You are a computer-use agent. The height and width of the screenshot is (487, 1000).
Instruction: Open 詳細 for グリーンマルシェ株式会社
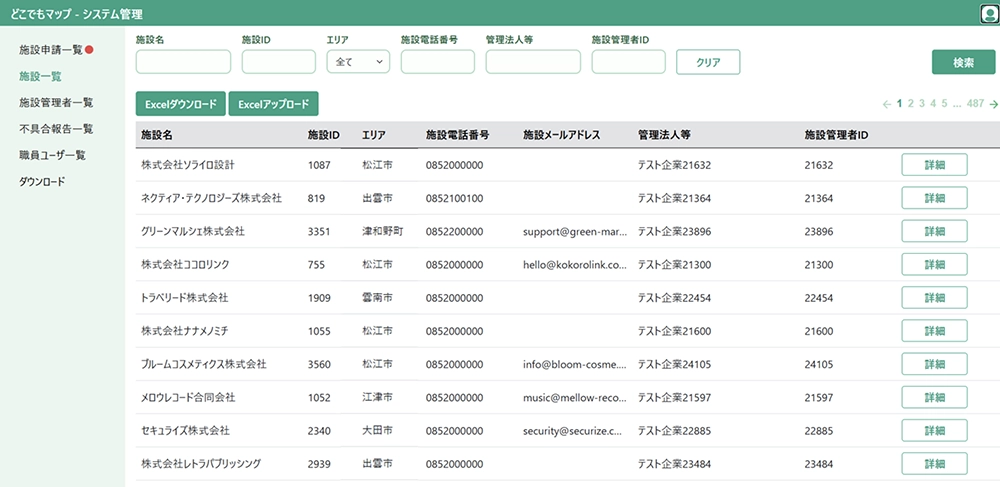934,231
